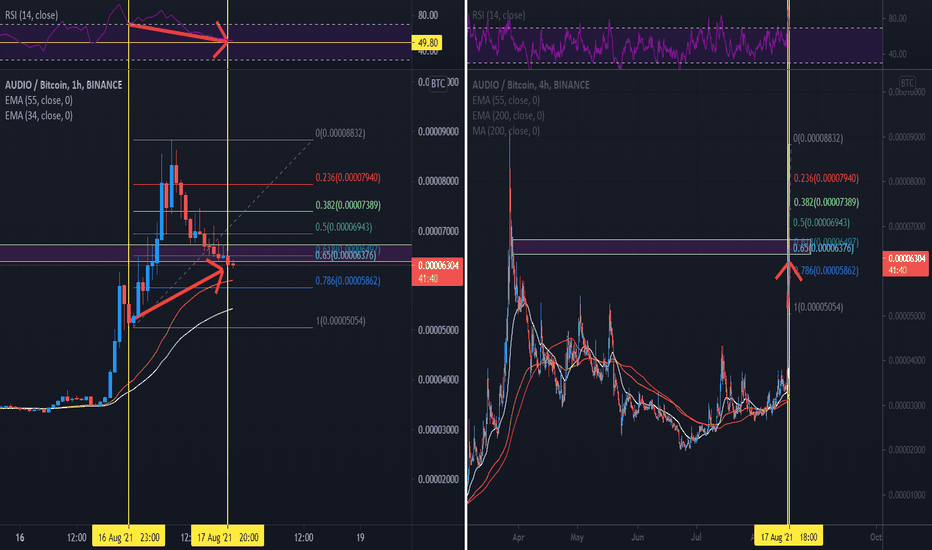Viewport: 932px width, 550px height.
Task: Click the 0.5(0.00006943) Fib label on 4h chart
Action: tap(821, 223)
